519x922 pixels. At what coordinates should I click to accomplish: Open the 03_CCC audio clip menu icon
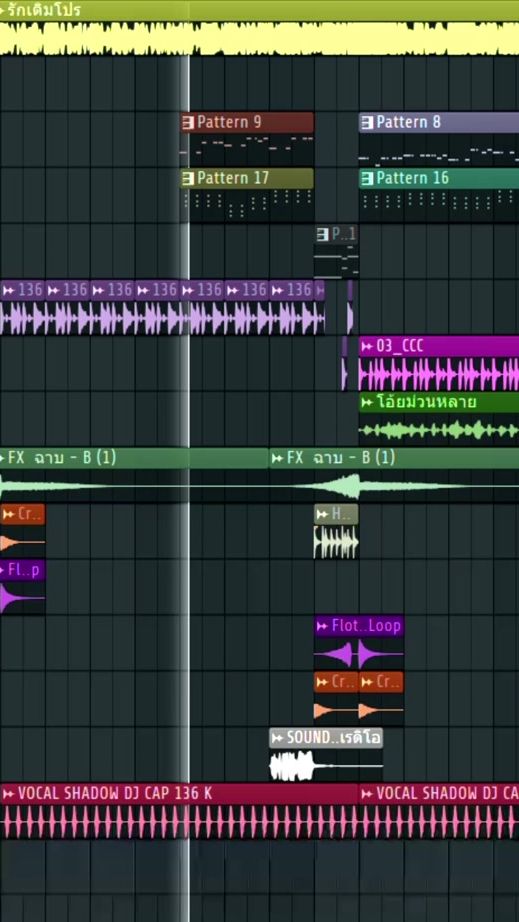coord(367,346)
